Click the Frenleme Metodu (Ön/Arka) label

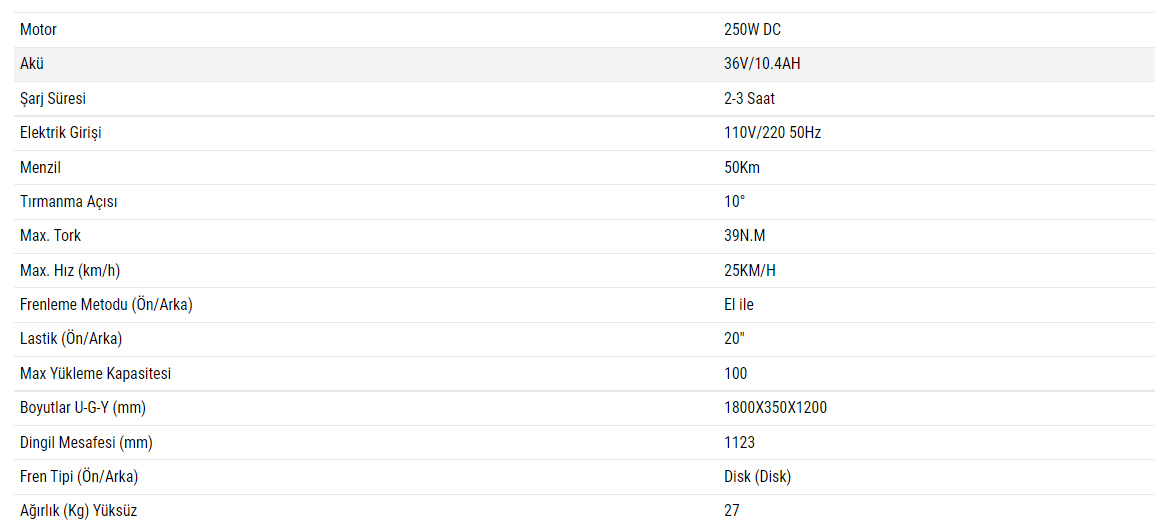pyautogui.click(x=106, y=304)
